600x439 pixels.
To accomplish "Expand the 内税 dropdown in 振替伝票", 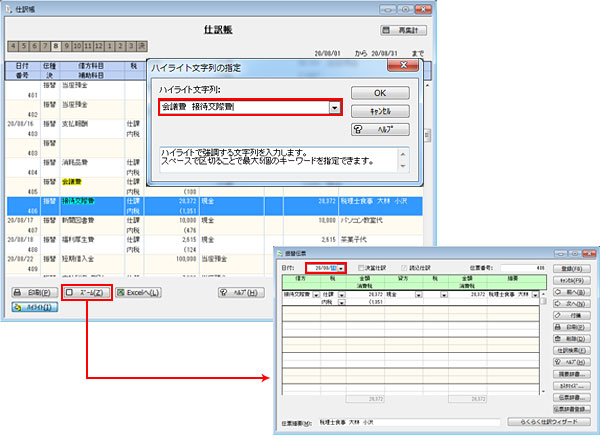I will [x=342, y=302].
